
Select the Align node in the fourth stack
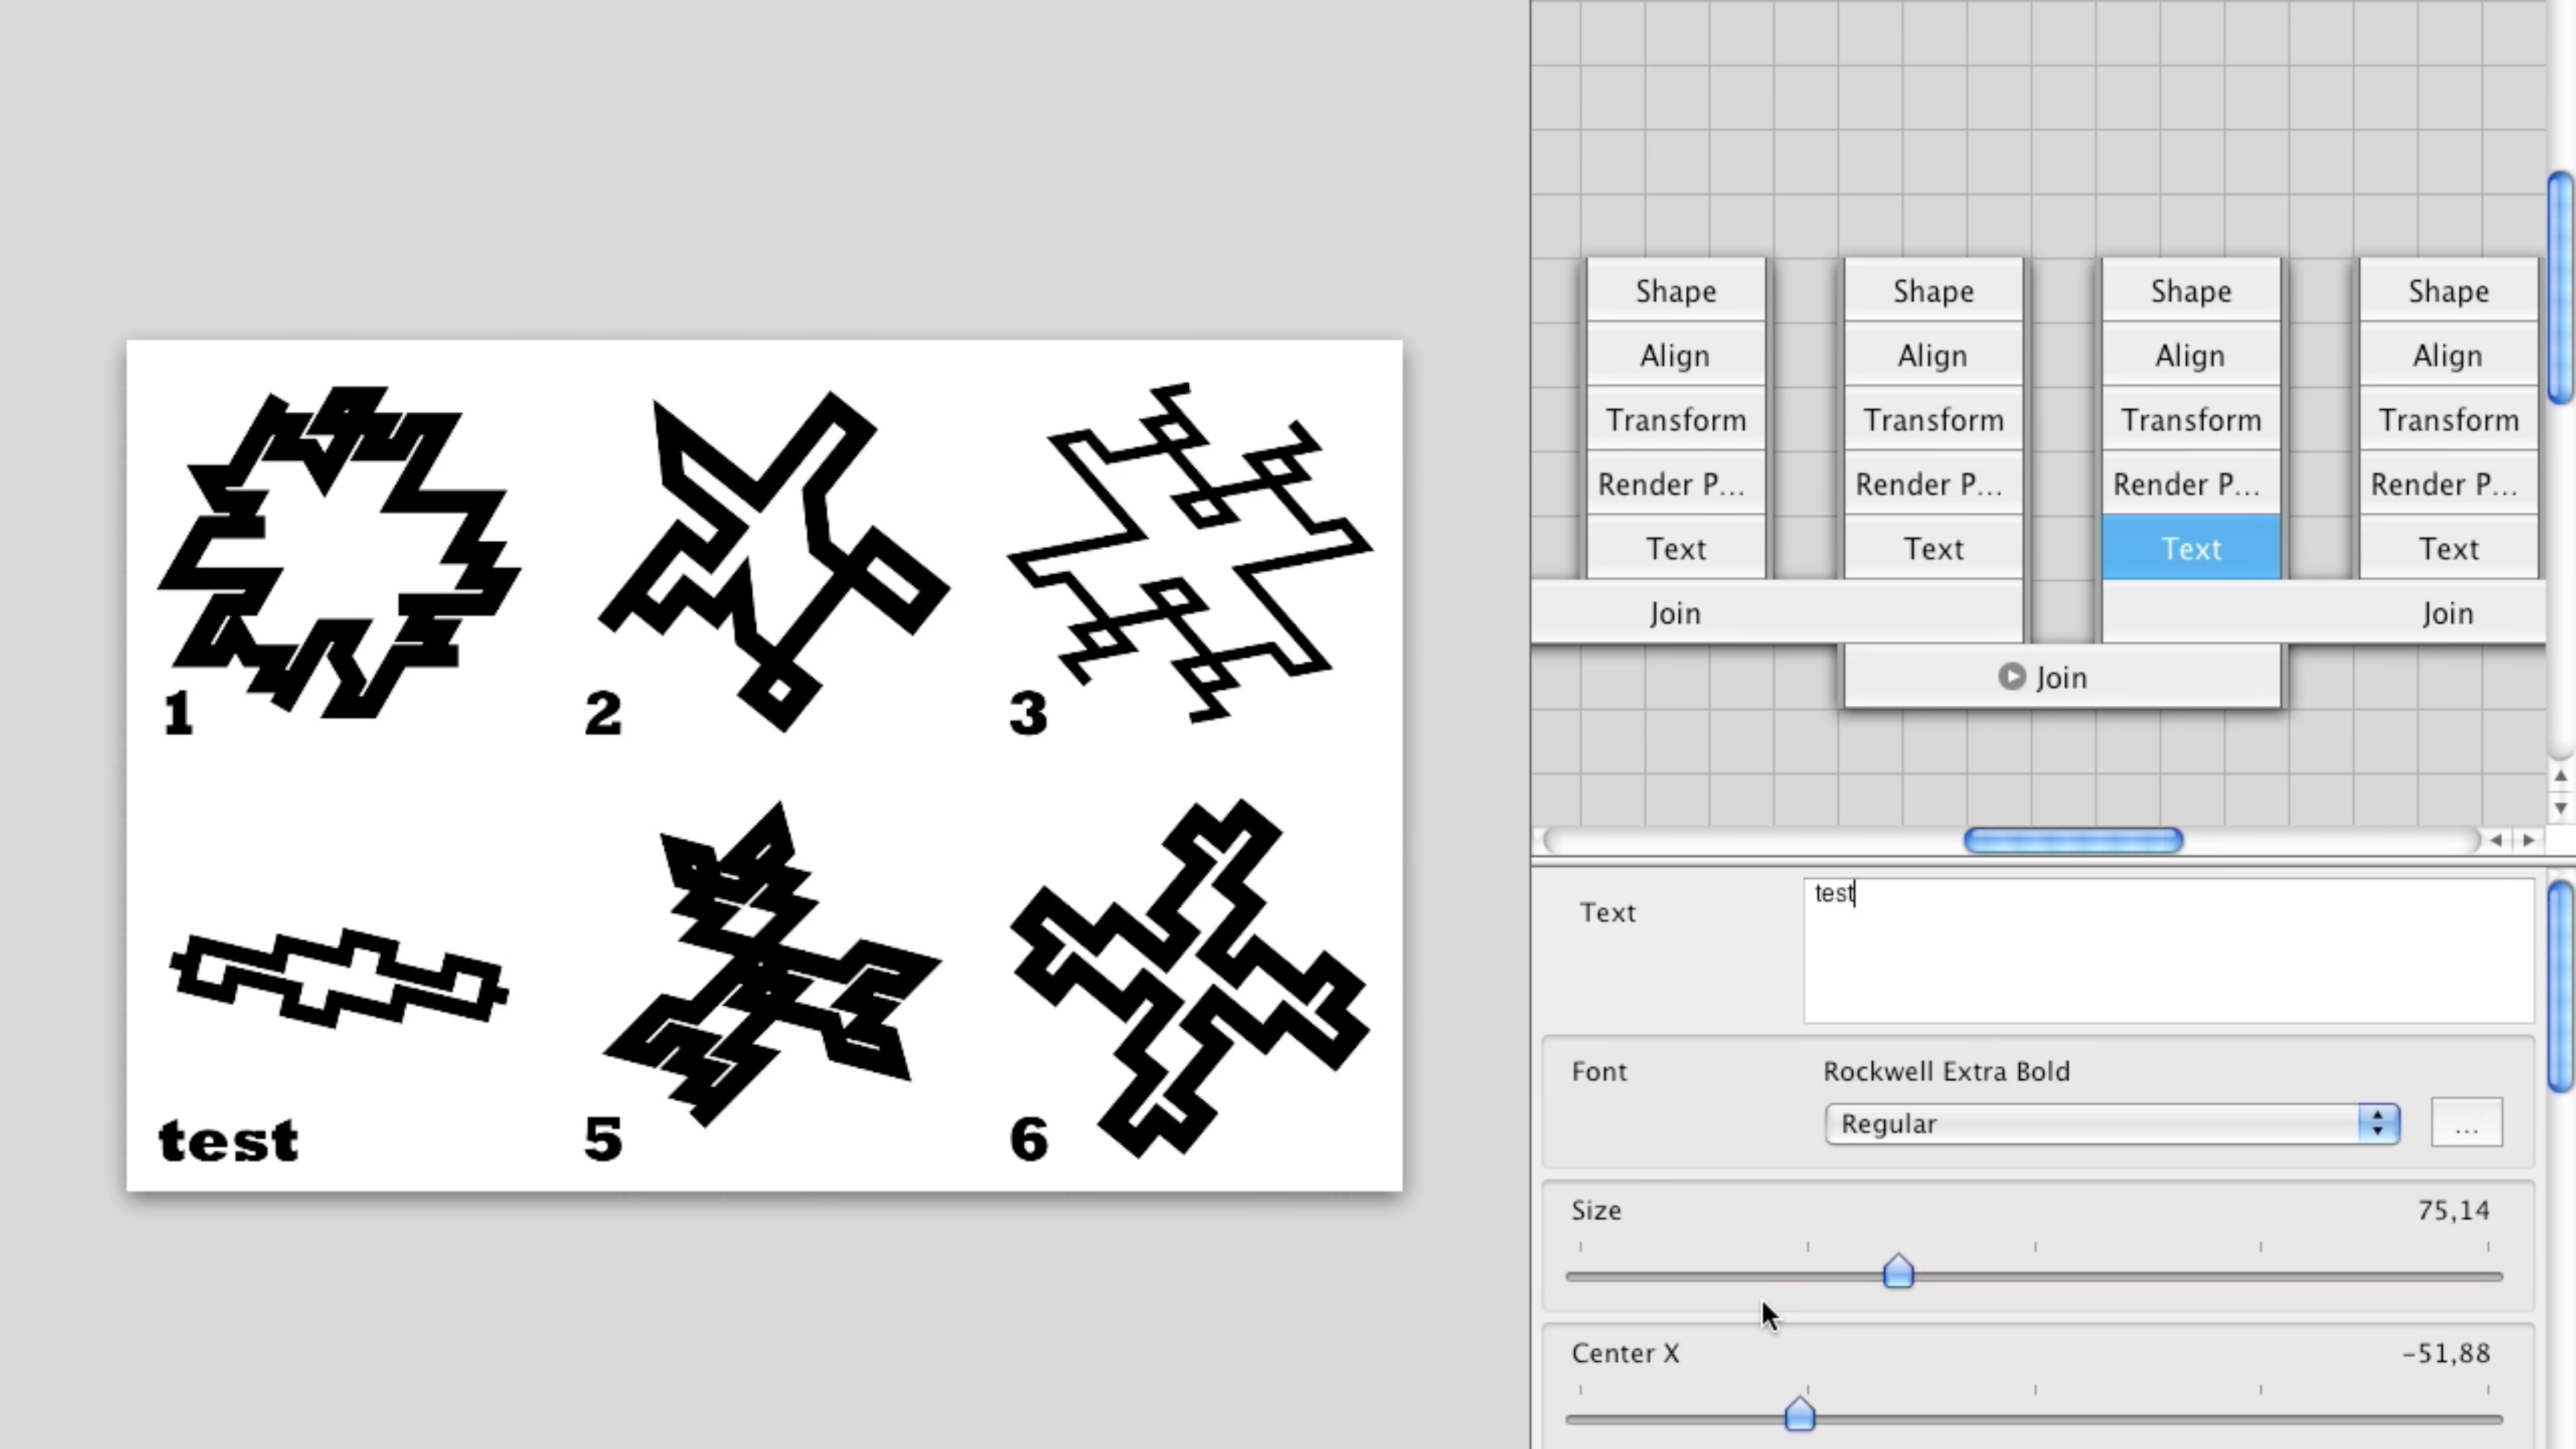(2448, 355)
